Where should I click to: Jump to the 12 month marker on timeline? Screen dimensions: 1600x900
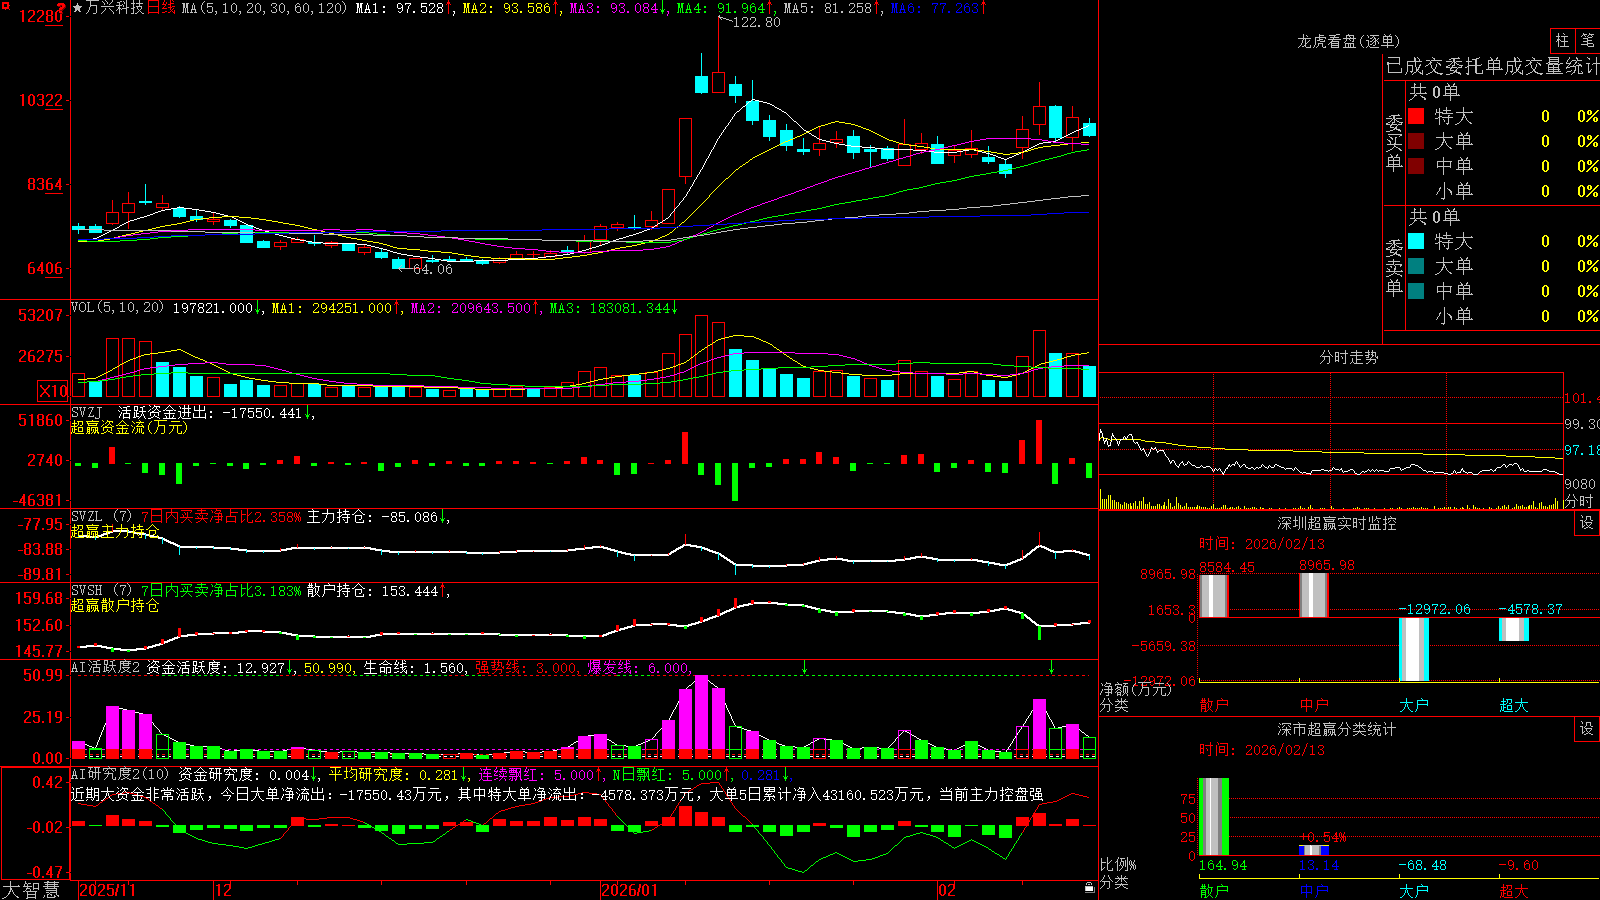pyautogui.click(x=224, y=890)
